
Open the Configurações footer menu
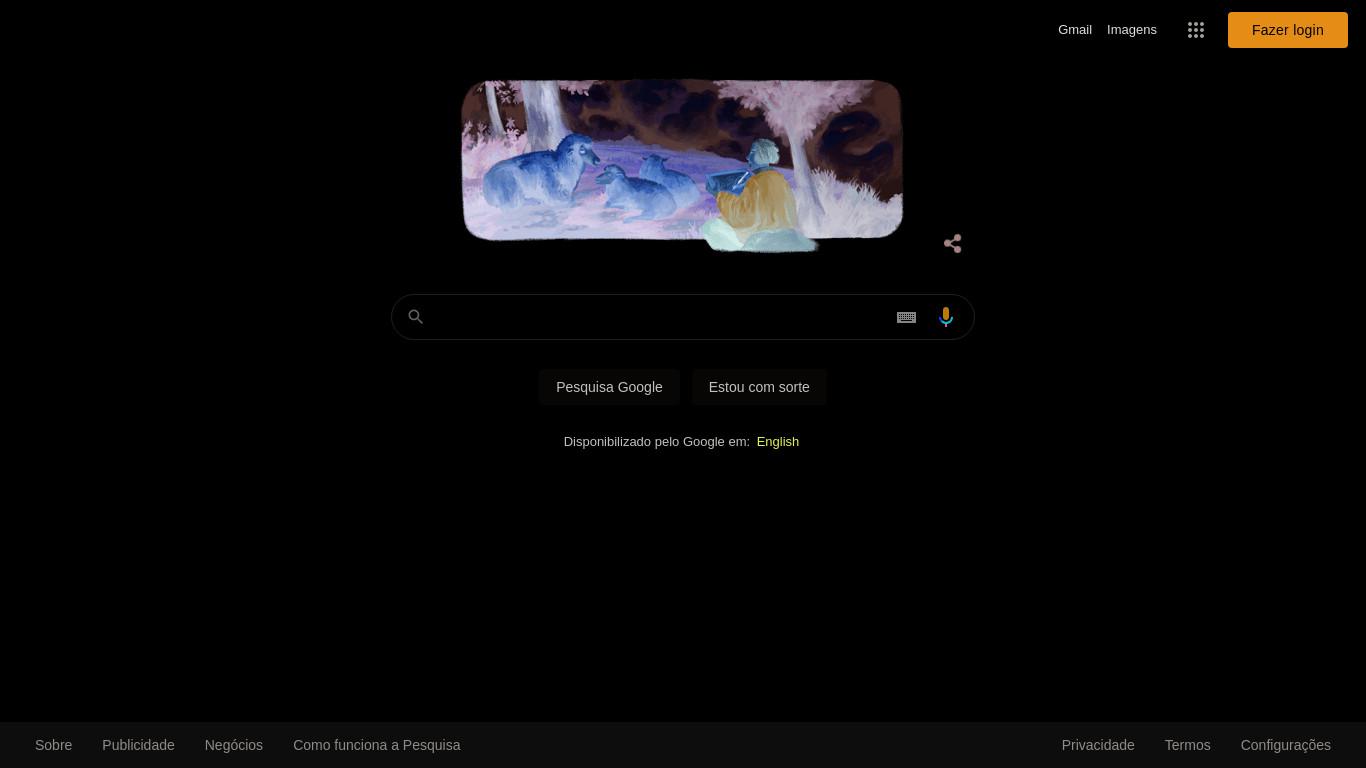coord(1286,745)
